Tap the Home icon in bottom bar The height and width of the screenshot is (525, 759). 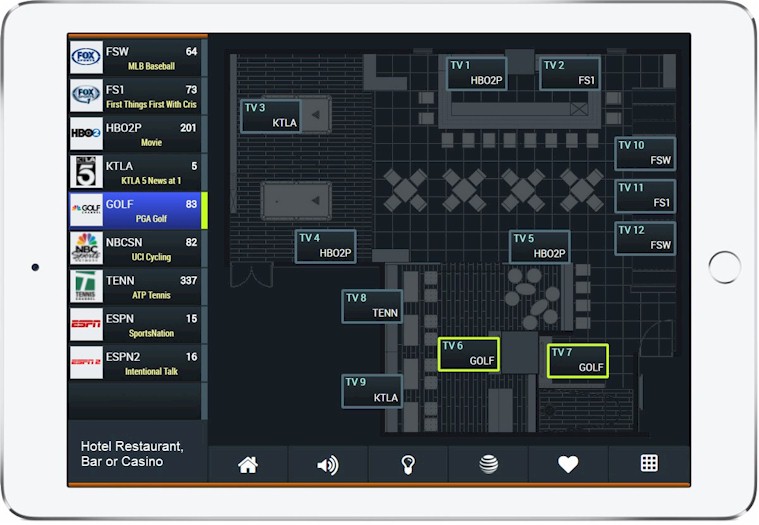248,465
